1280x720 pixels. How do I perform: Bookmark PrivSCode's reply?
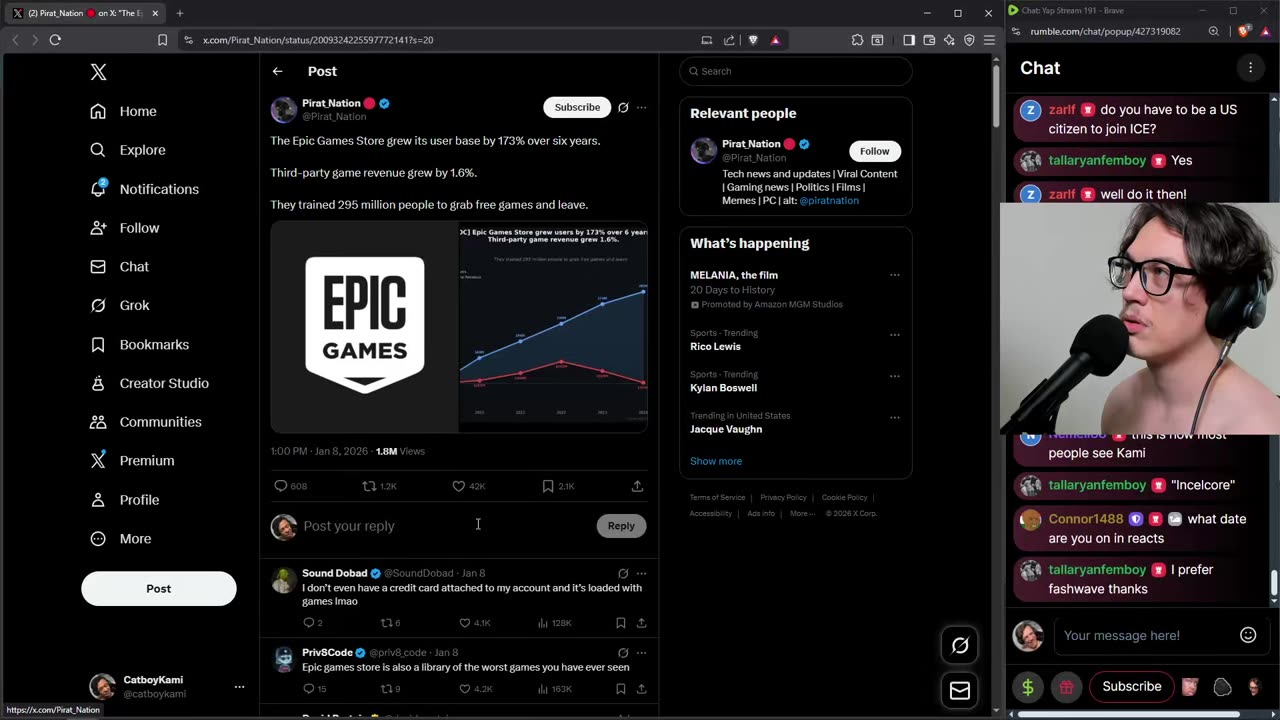tap(620, 689)
